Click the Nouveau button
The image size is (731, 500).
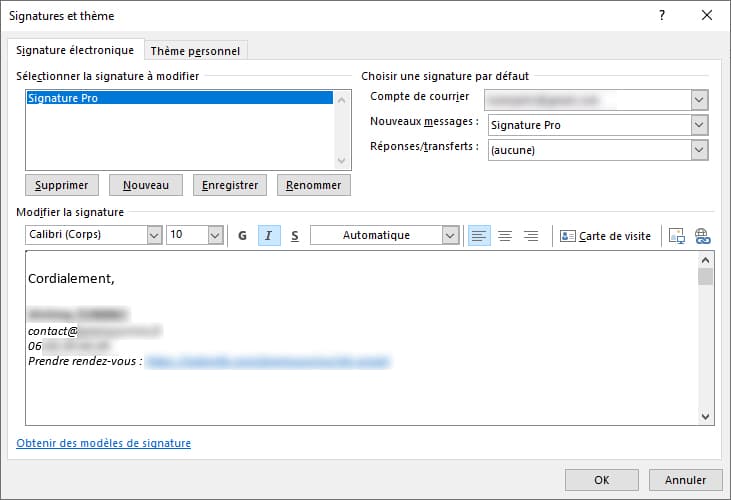tap(146, 185)
